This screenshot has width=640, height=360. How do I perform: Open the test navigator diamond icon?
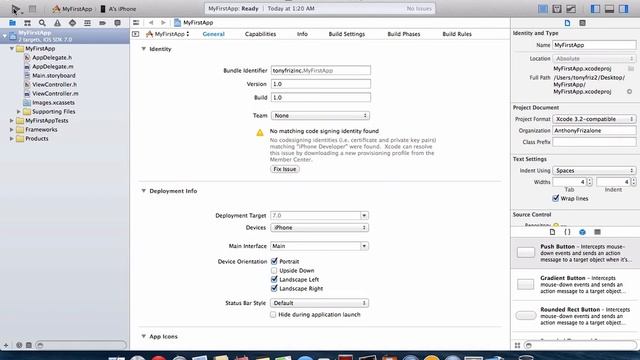click(x=72, y=23)
